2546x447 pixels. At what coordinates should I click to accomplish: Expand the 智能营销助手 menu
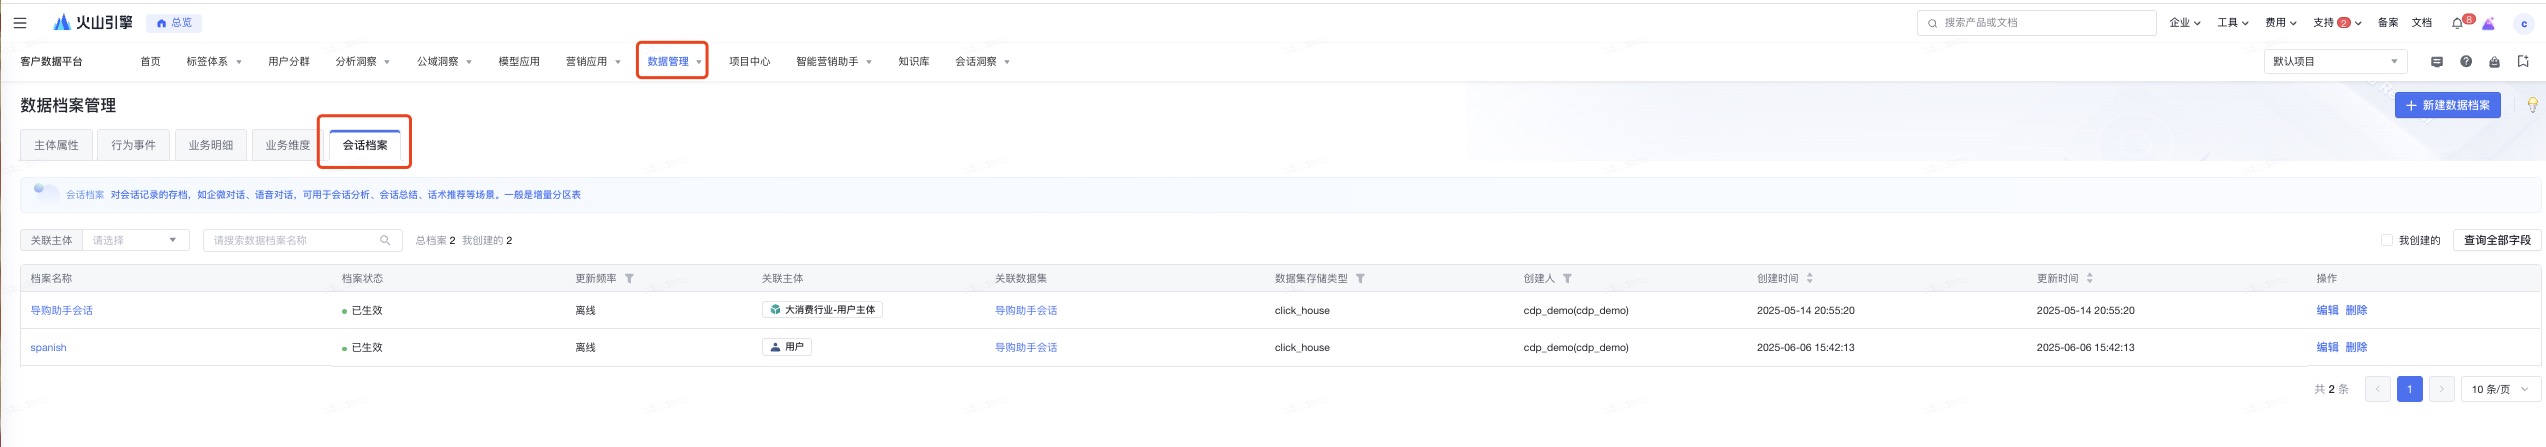(834, 62)
